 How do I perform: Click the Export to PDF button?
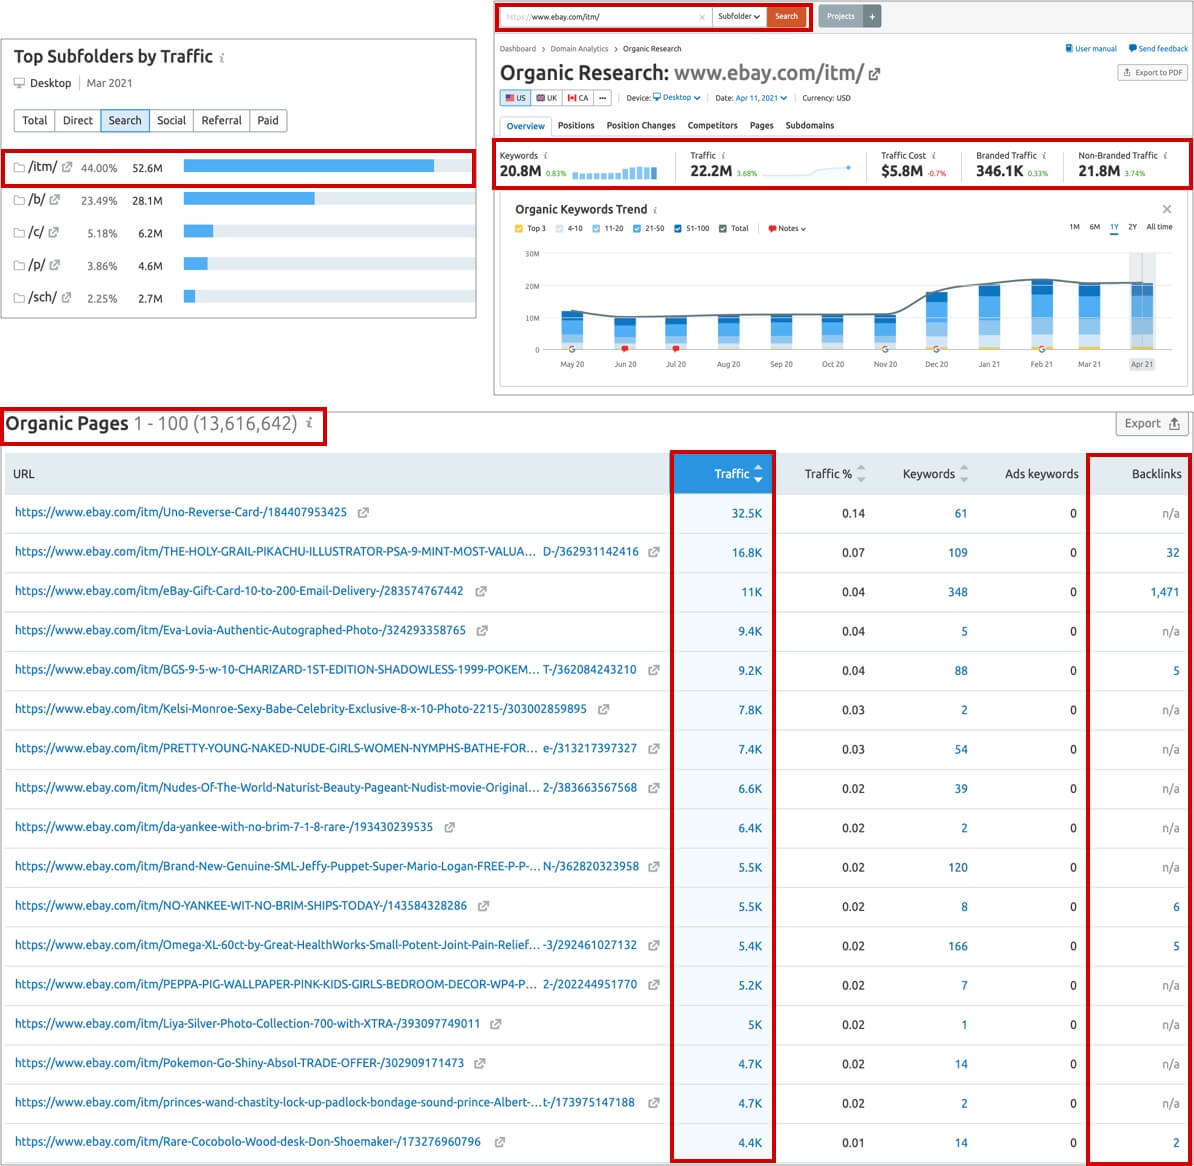(1153, 73)
